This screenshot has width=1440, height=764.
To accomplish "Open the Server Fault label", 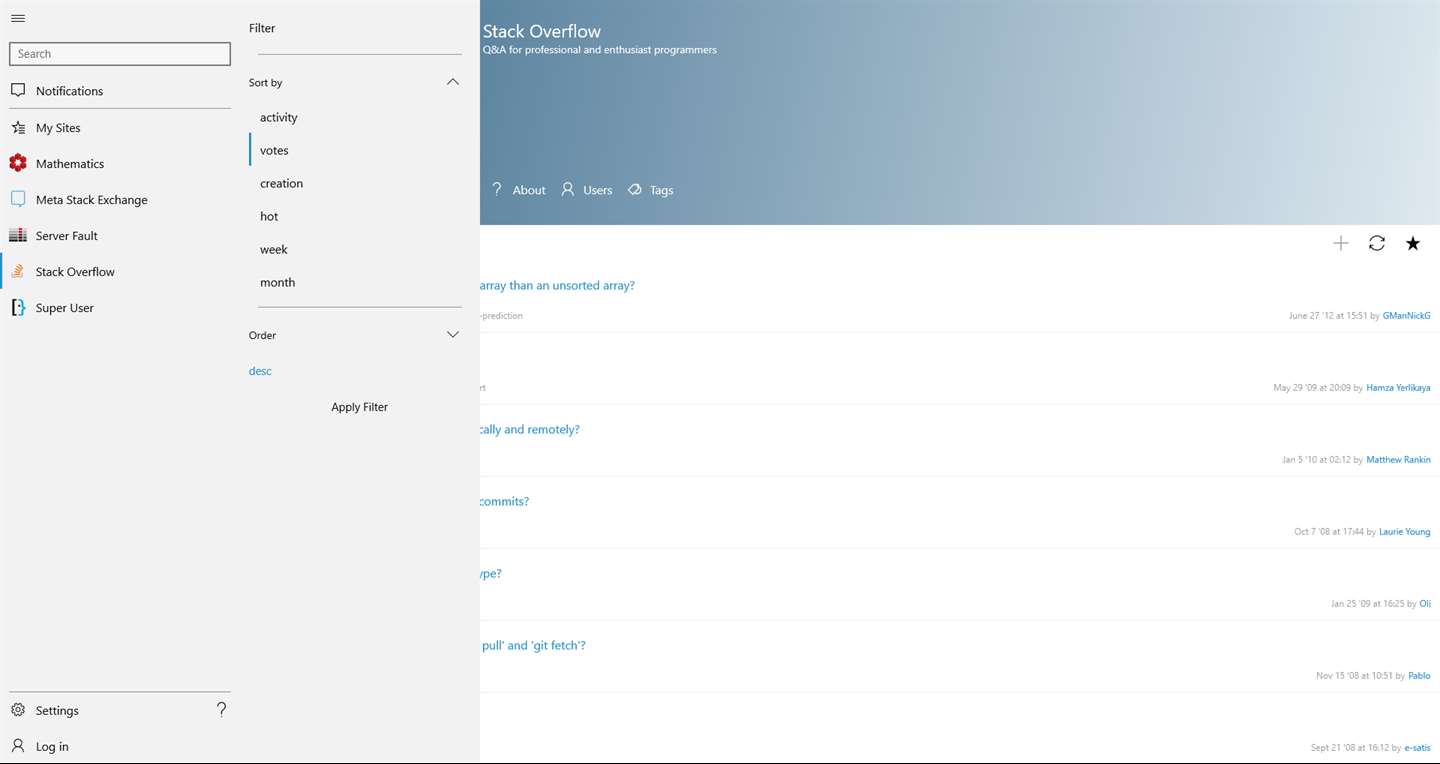I will tap(67, 236).
